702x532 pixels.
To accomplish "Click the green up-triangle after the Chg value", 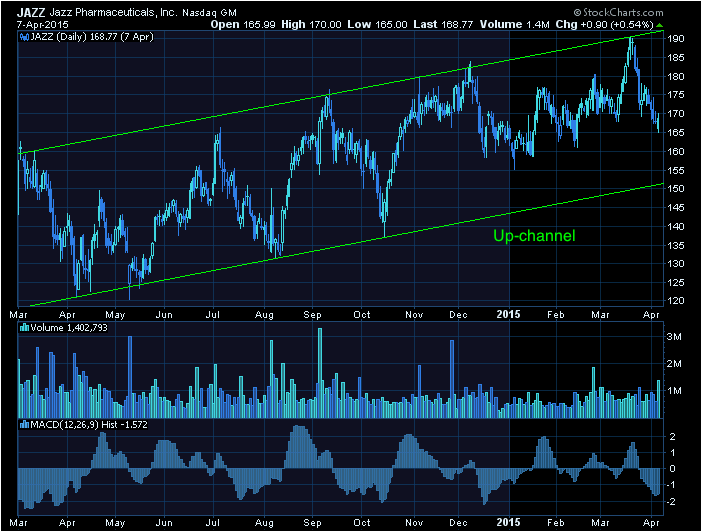I will click(659, 25).
